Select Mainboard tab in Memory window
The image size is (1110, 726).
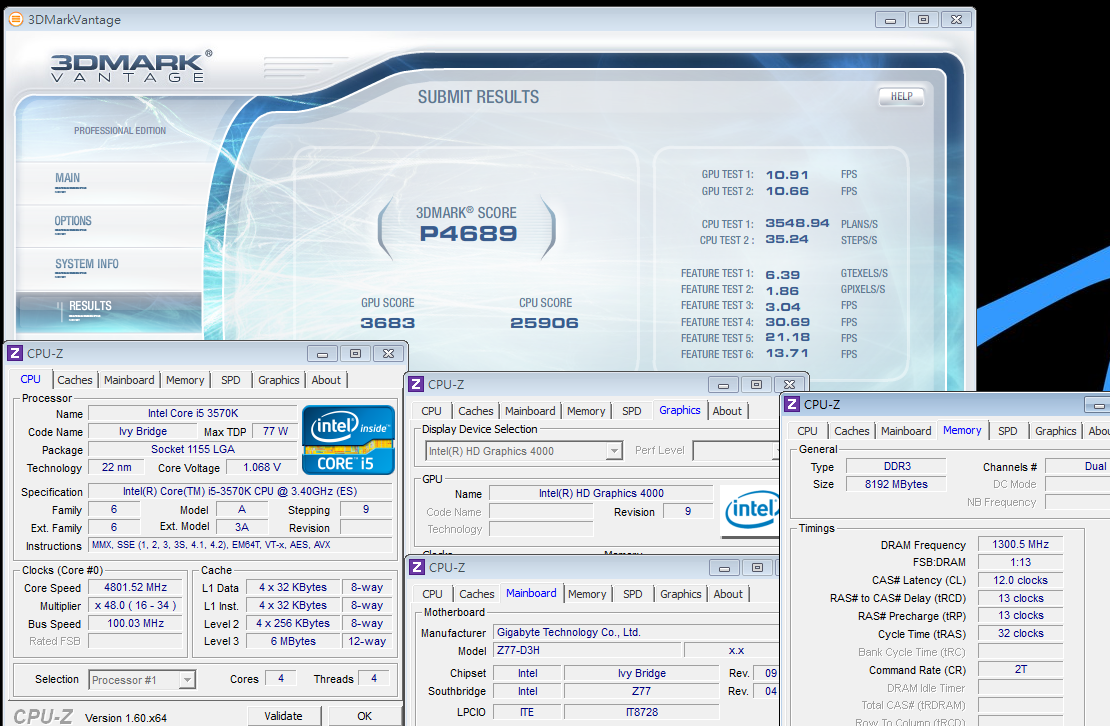906,431
